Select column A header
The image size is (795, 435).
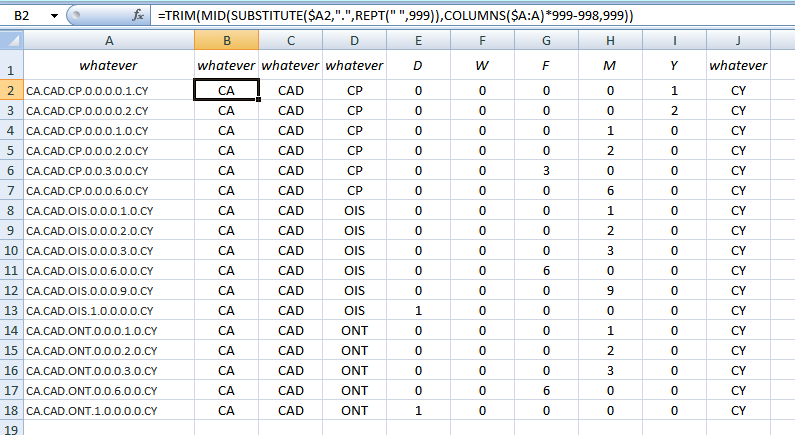tap(109, 41)
